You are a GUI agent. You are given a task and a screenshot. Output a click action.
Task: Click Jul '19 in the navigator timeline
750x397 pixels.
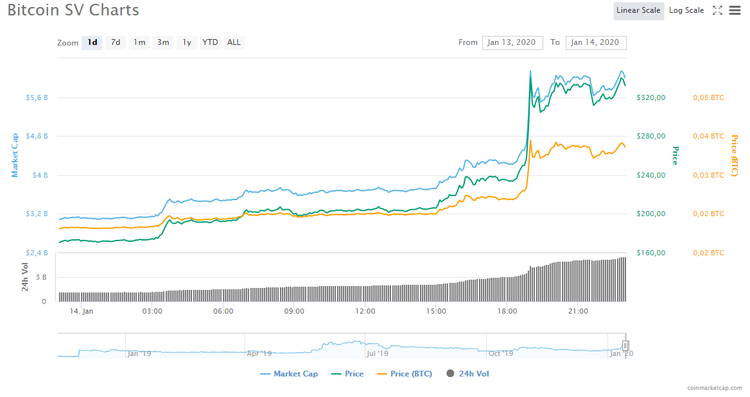point(377,353)
